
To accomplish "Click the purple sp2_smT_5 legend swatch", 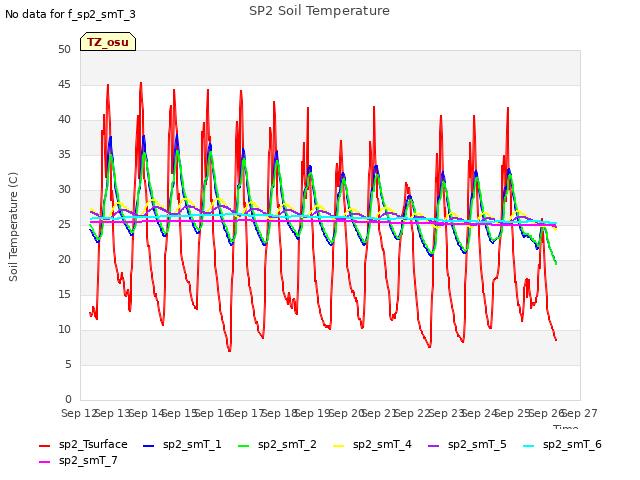I will [x=434, y=446].
